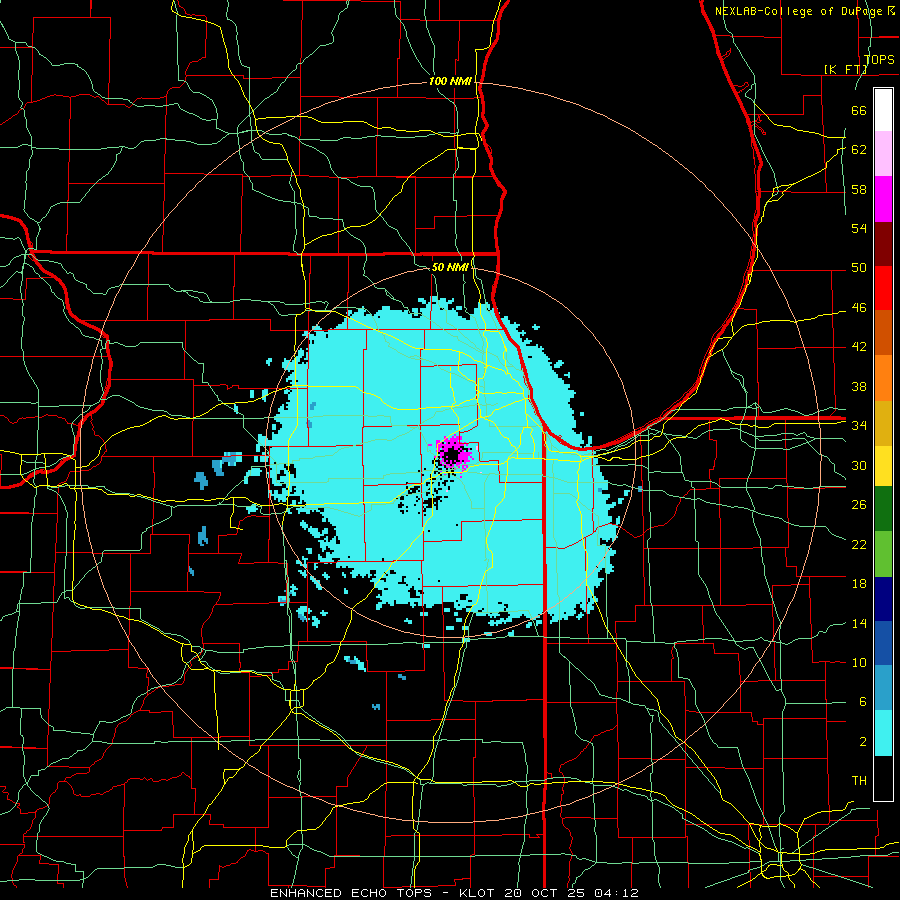Click the 22 value on the legend
Image resolution: width=900 pixels, height=900 pixels.
[859, 544]
